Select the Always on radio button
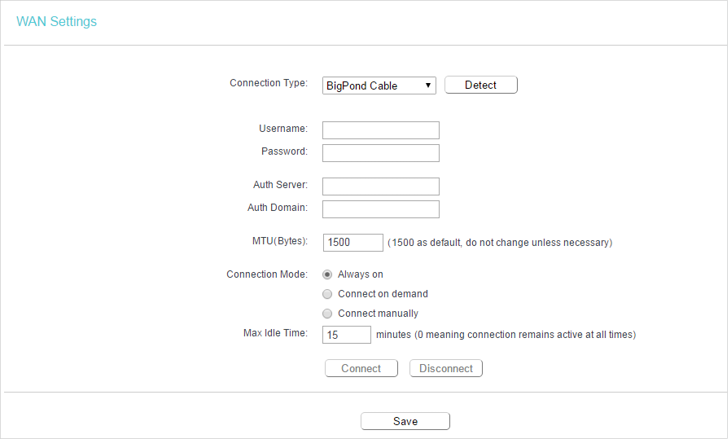 (x=327, y=275)
